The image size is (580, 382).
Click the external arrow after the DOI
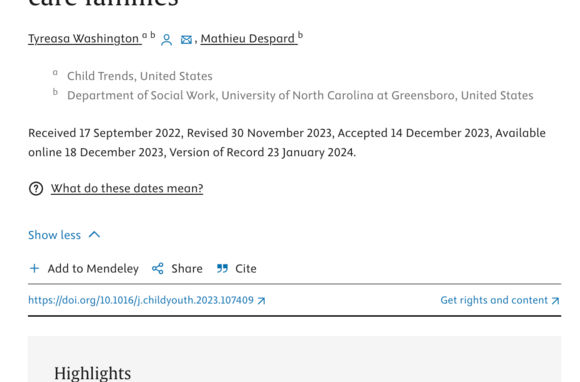pos(262,301)
